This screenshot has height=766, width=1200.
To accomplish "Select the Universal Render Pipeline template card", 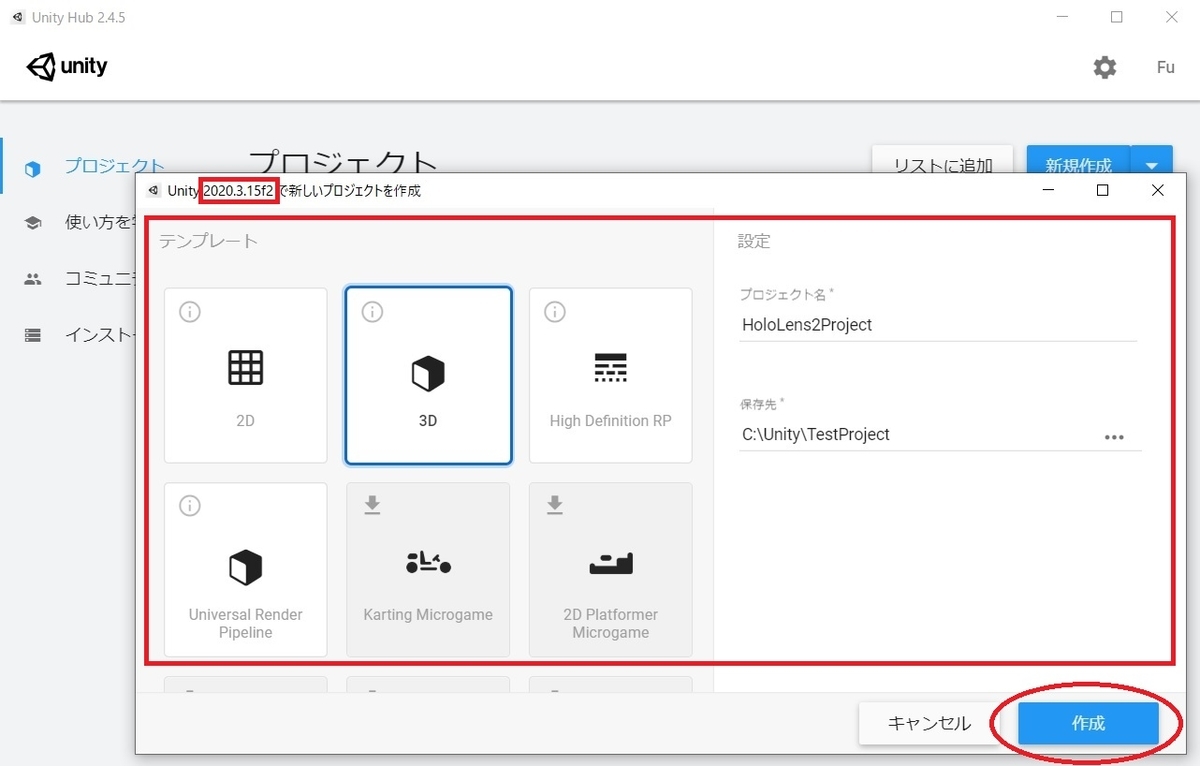I will (246, 570).
